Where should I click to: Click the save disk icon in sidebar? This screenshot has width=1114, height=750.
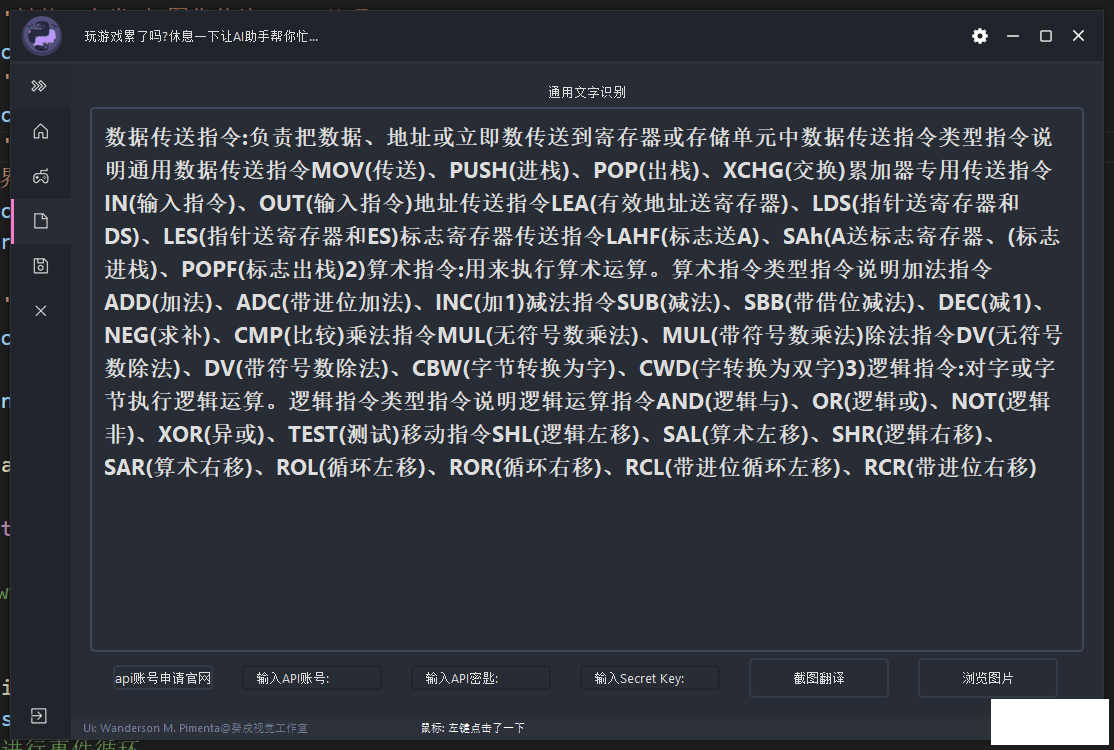tap(40, 266)
